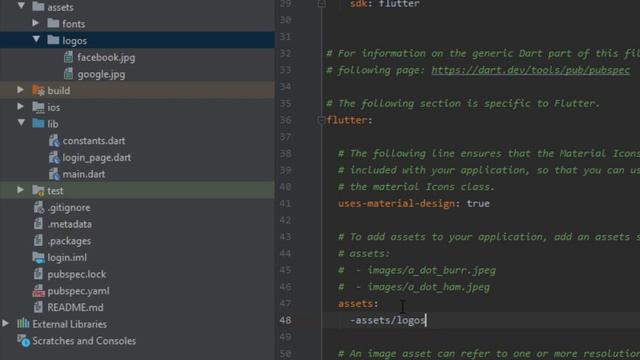Collapse the logos folder arrow

pos(36,39)
